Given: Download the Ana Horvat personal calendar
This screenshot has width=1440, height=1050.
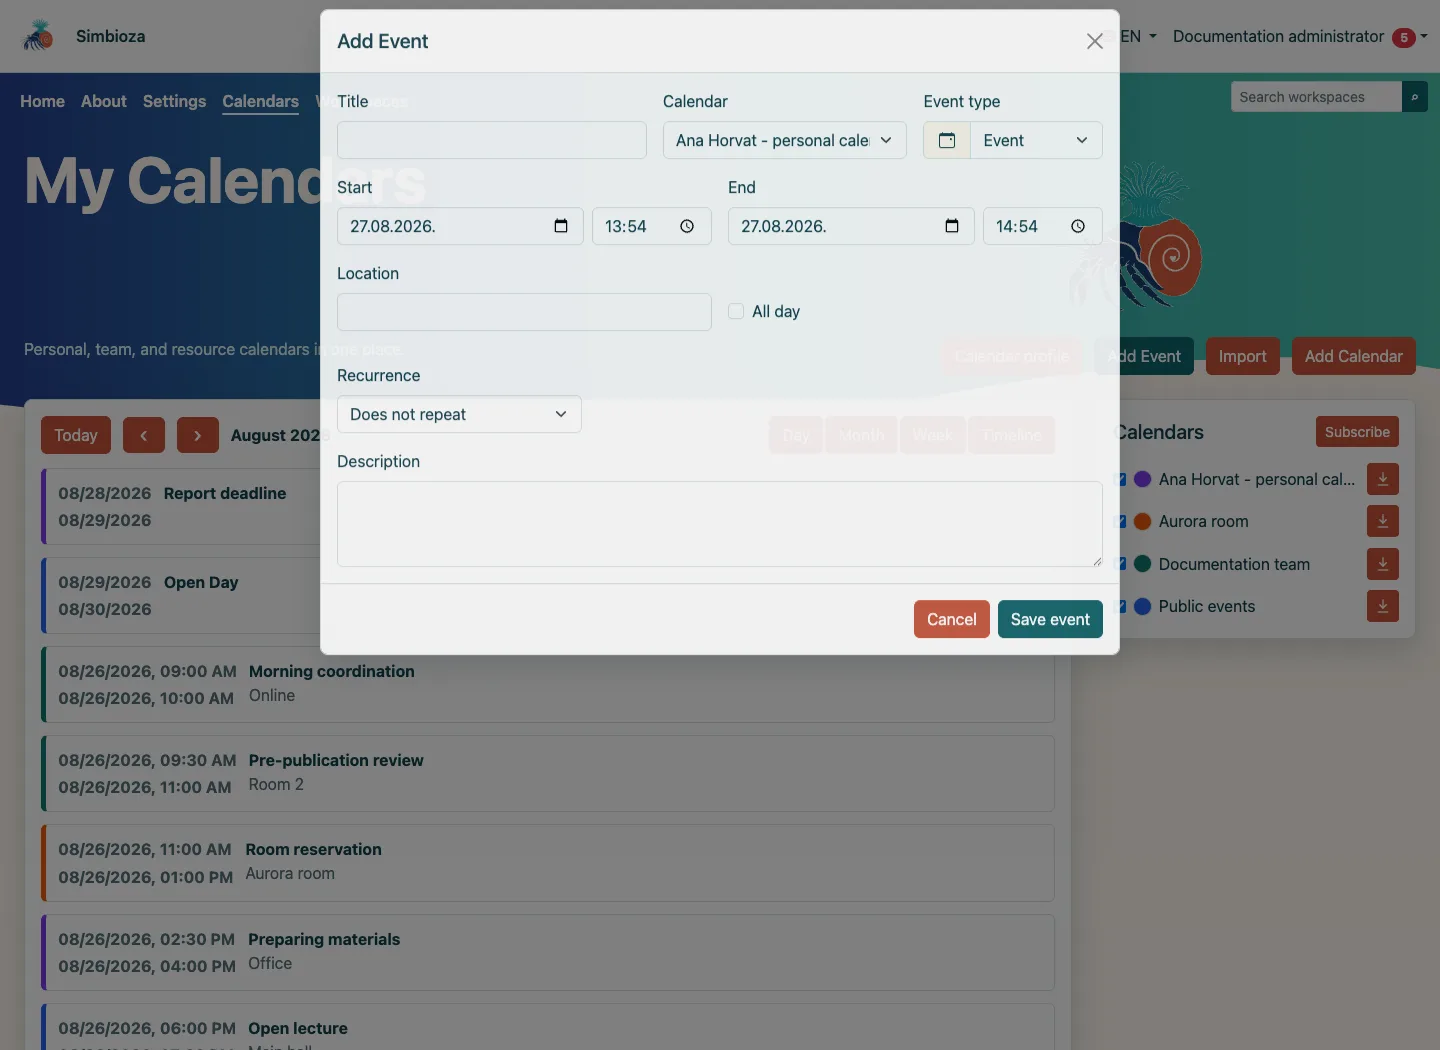Looking at the screenshot, I should click(x=1383, y=479).
